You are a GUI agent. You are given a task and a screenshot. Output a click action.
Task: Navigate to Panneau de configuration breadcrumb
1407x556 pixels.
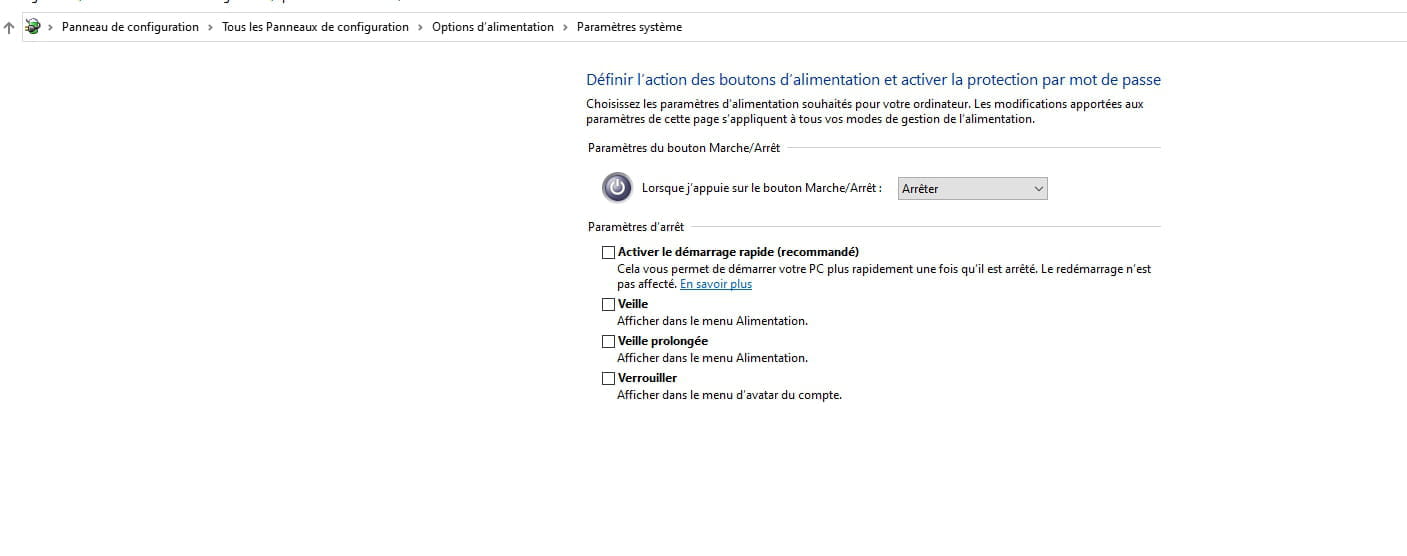coord(130,27)
